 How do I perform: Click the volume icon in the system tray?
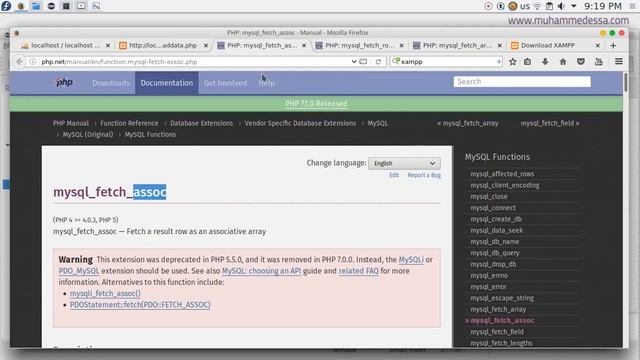[x=562, y=6]
